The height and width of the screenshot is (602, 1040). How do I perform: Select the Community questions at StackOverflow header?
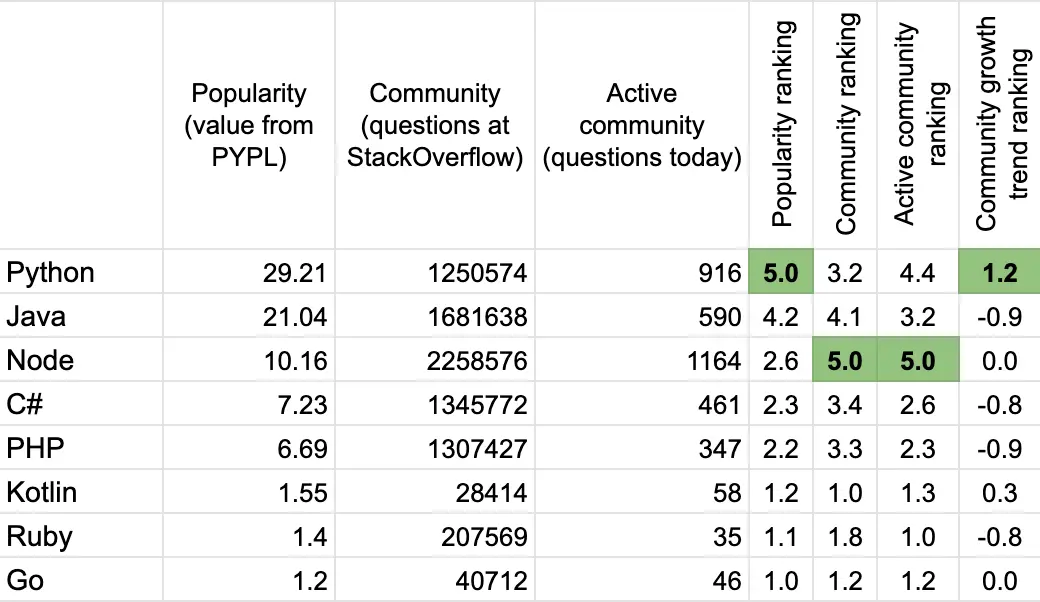tap(435, 125)
